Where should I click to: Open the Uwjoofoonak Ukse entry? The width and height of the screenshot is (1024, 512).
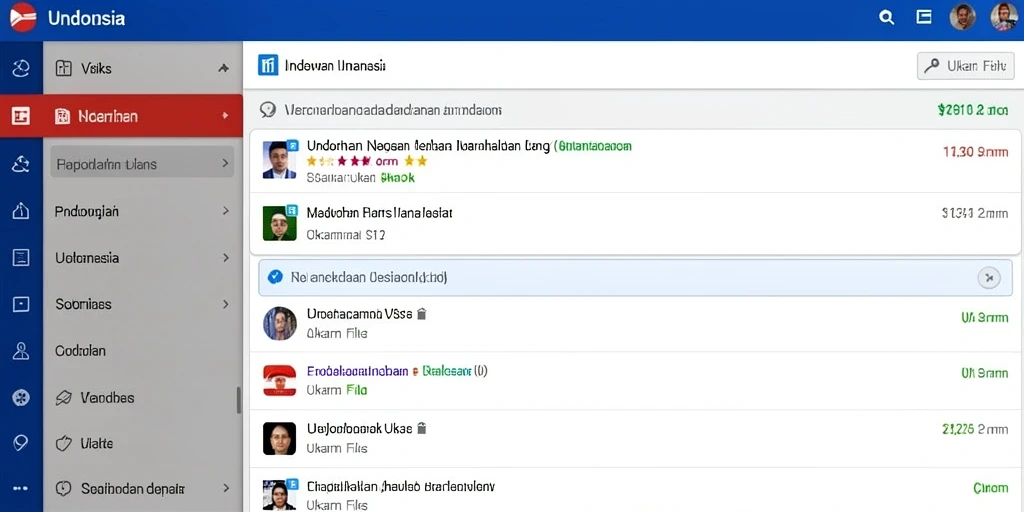(633, 438)
